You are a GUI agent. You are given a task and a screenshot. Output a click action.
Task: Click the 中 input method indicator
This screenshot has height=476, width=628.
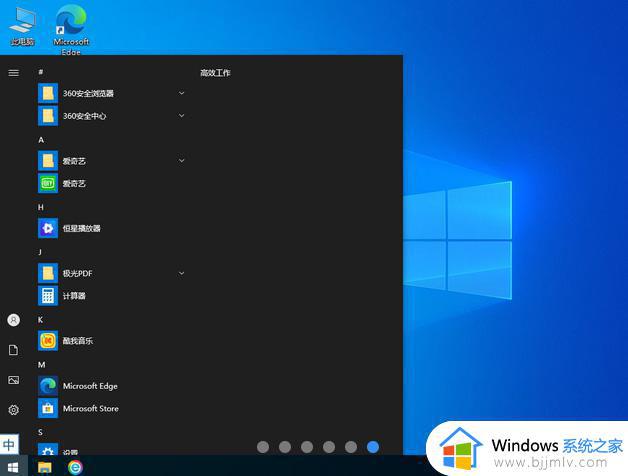pyautogui.click(x=9, y=445)
